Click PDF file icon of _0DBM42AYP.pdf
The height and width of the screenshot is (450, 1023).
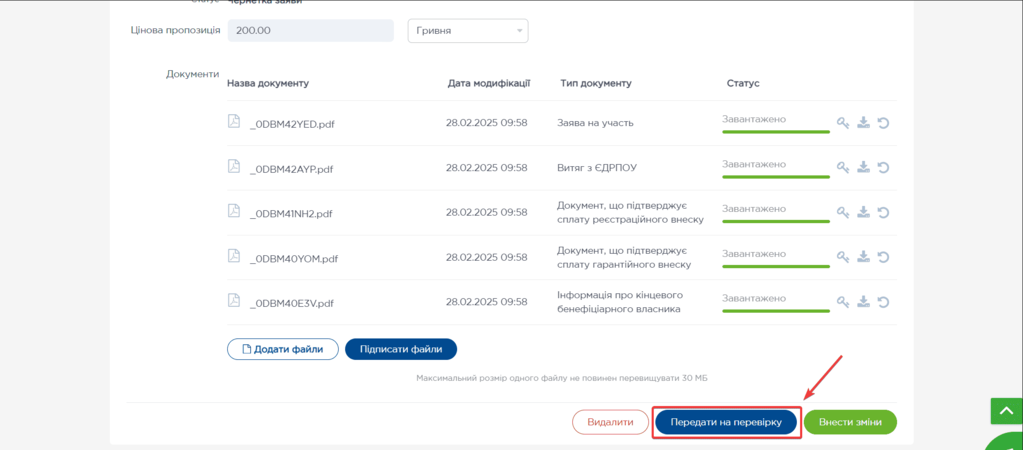coord(234,167)
